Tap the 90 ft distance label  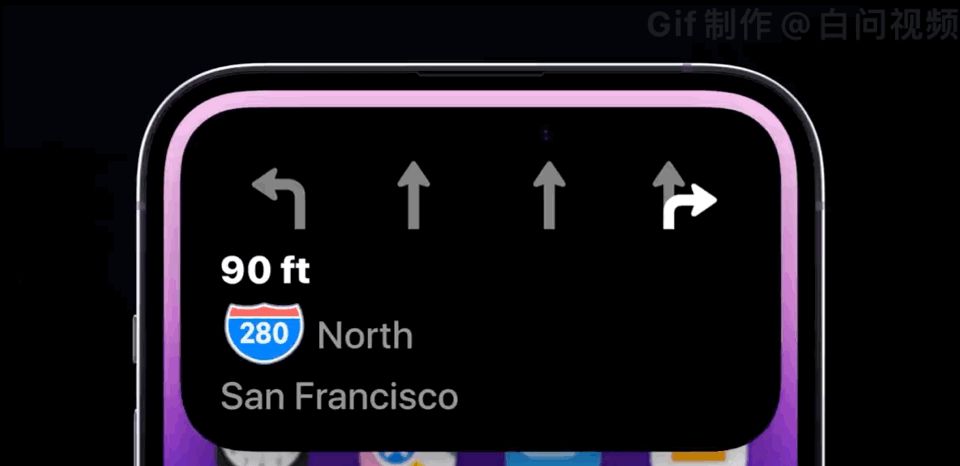tap(266, 270)
